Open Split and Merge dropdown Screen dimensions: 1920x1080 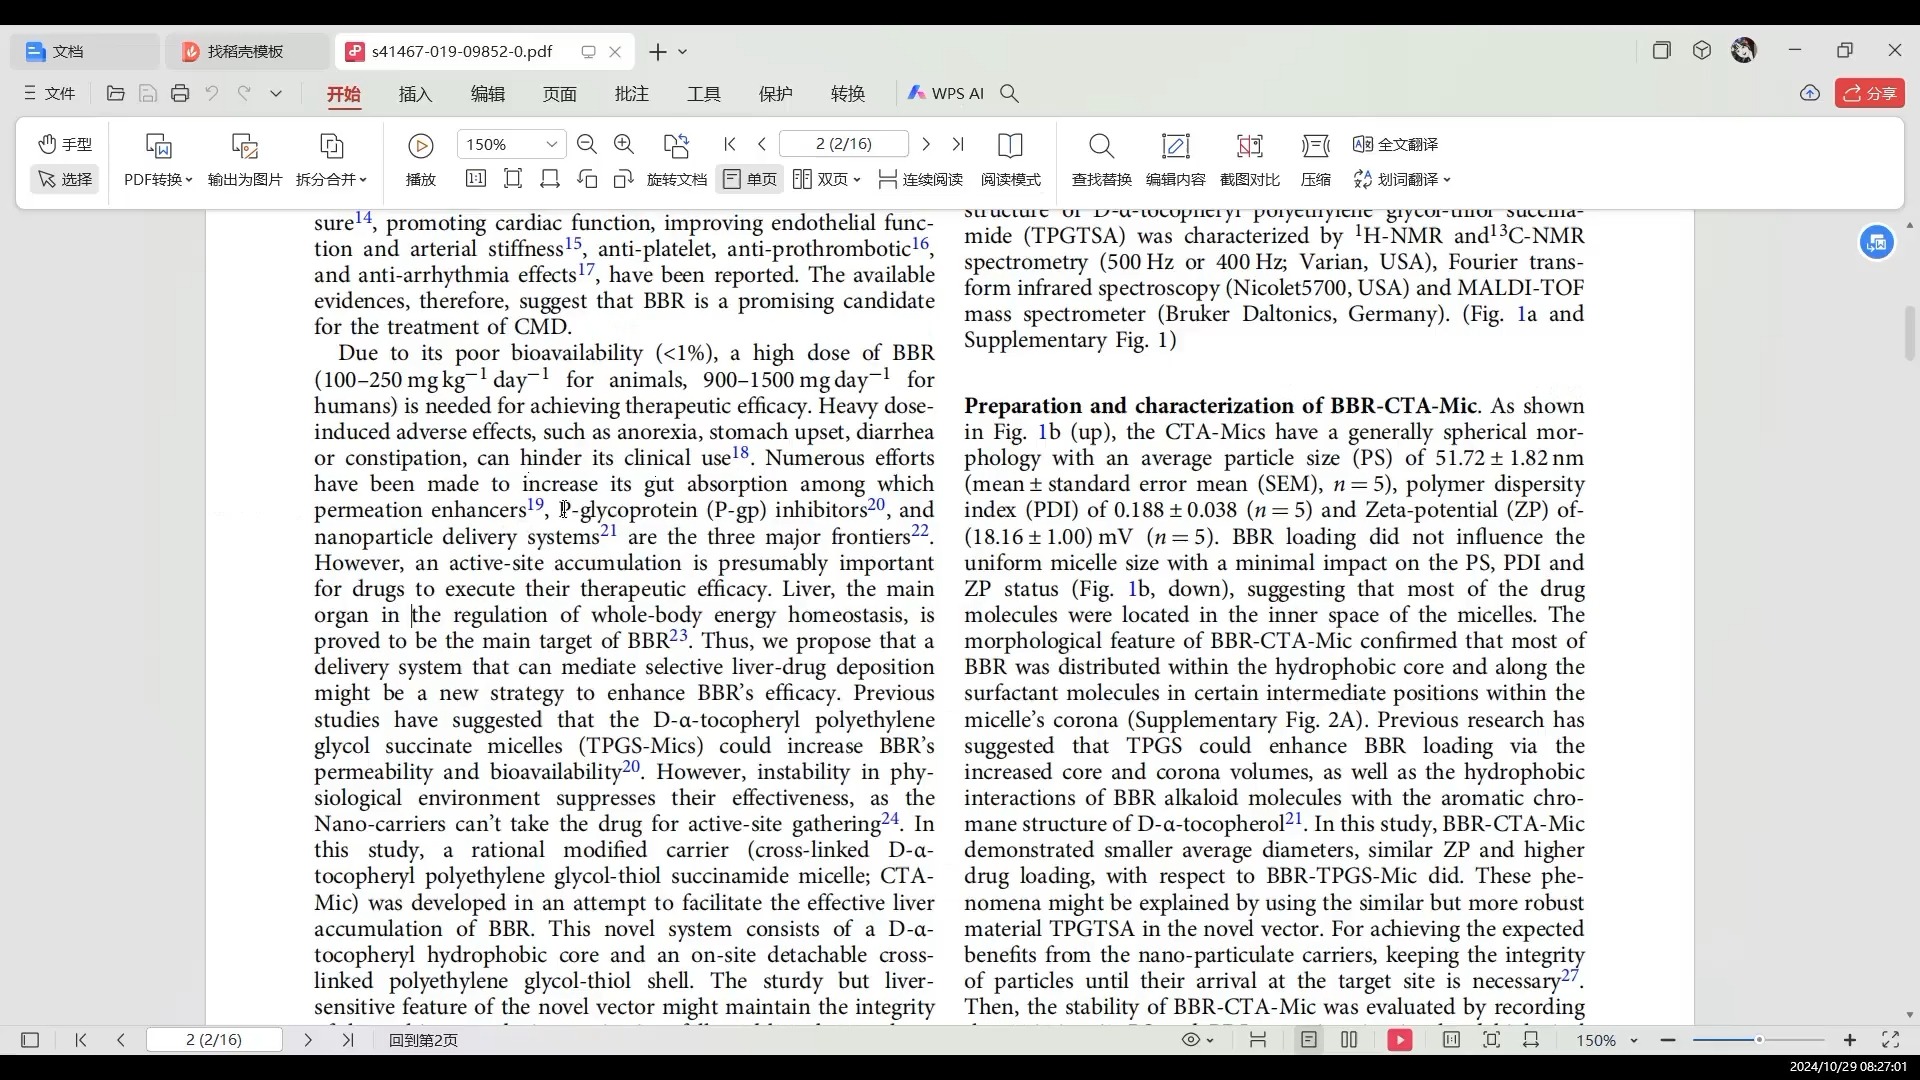(331, 179)
